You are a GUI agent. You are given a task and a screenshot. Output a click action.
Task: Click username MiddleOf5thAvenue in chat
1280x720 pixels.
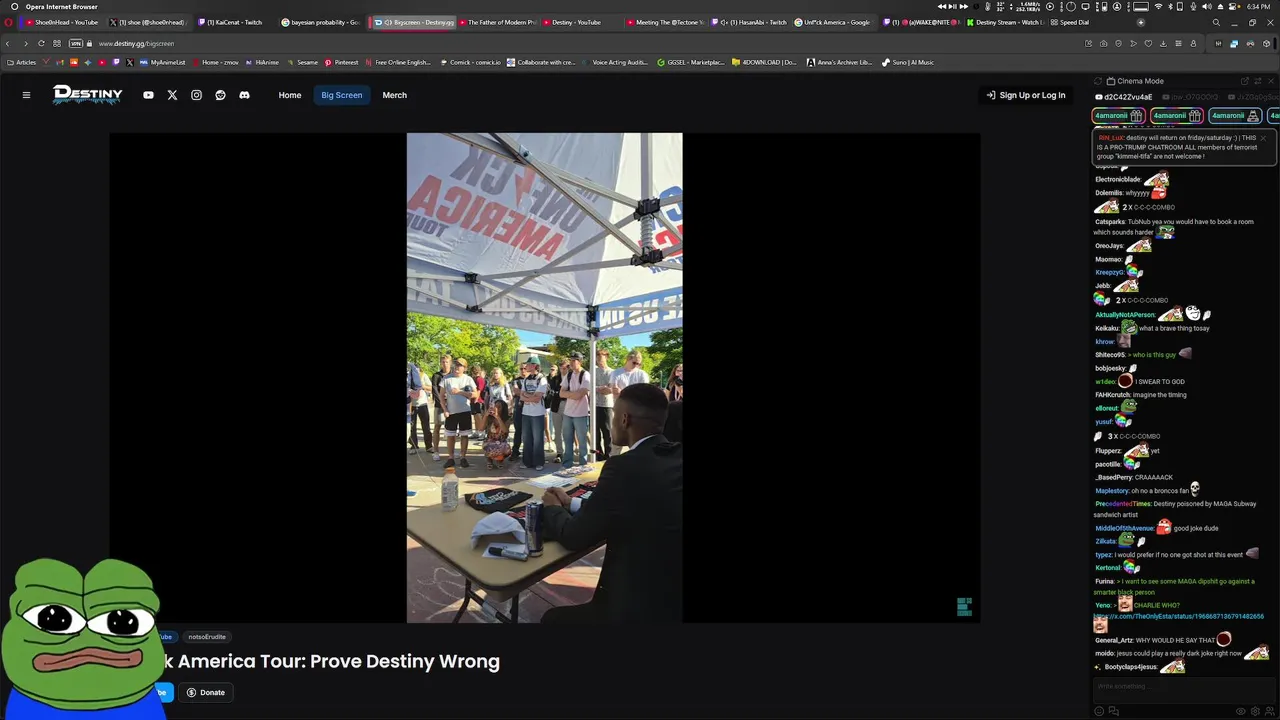[1125, 528]
